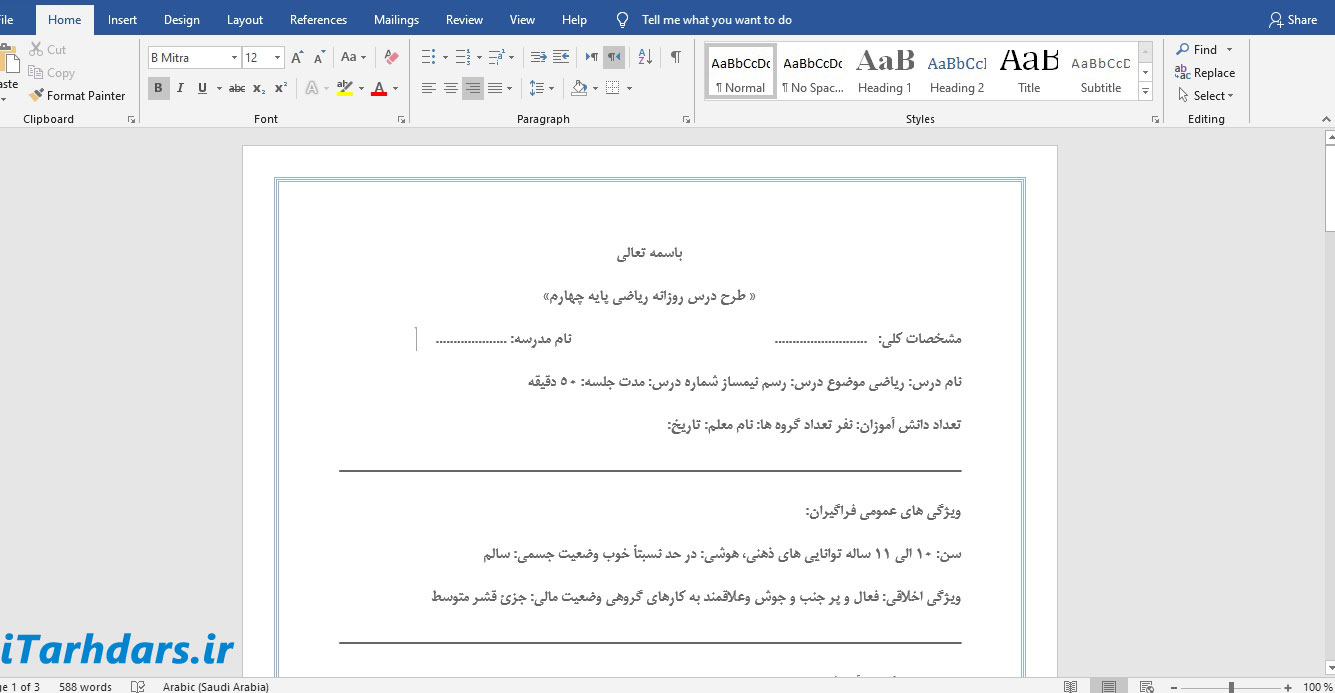Open the Select dropdown in Editing

point(1206,96)
